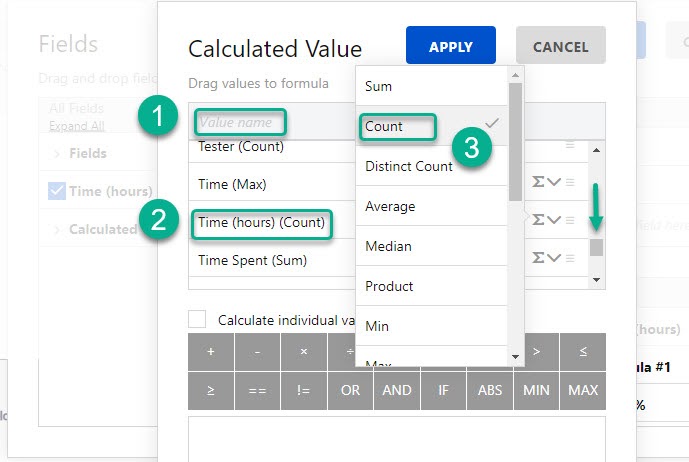The width and height of the screenshot is (689, 462).
Task: Enable Calculate individual values checkbox
Action: pyautogui.click(x=197, y=319)
